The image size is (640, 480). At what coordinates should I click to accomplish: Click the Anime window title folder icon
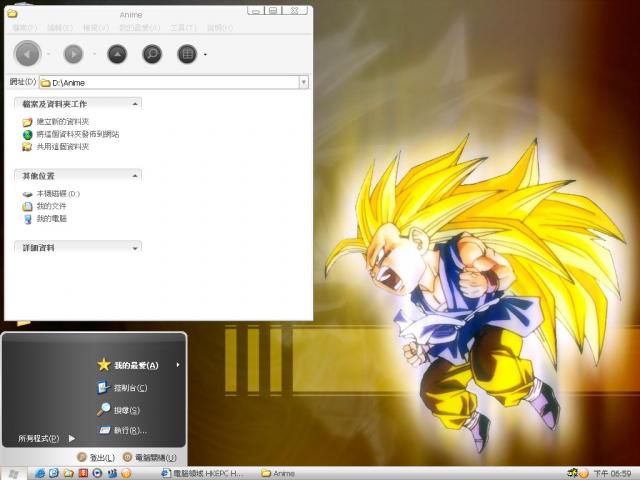point(12,14)
